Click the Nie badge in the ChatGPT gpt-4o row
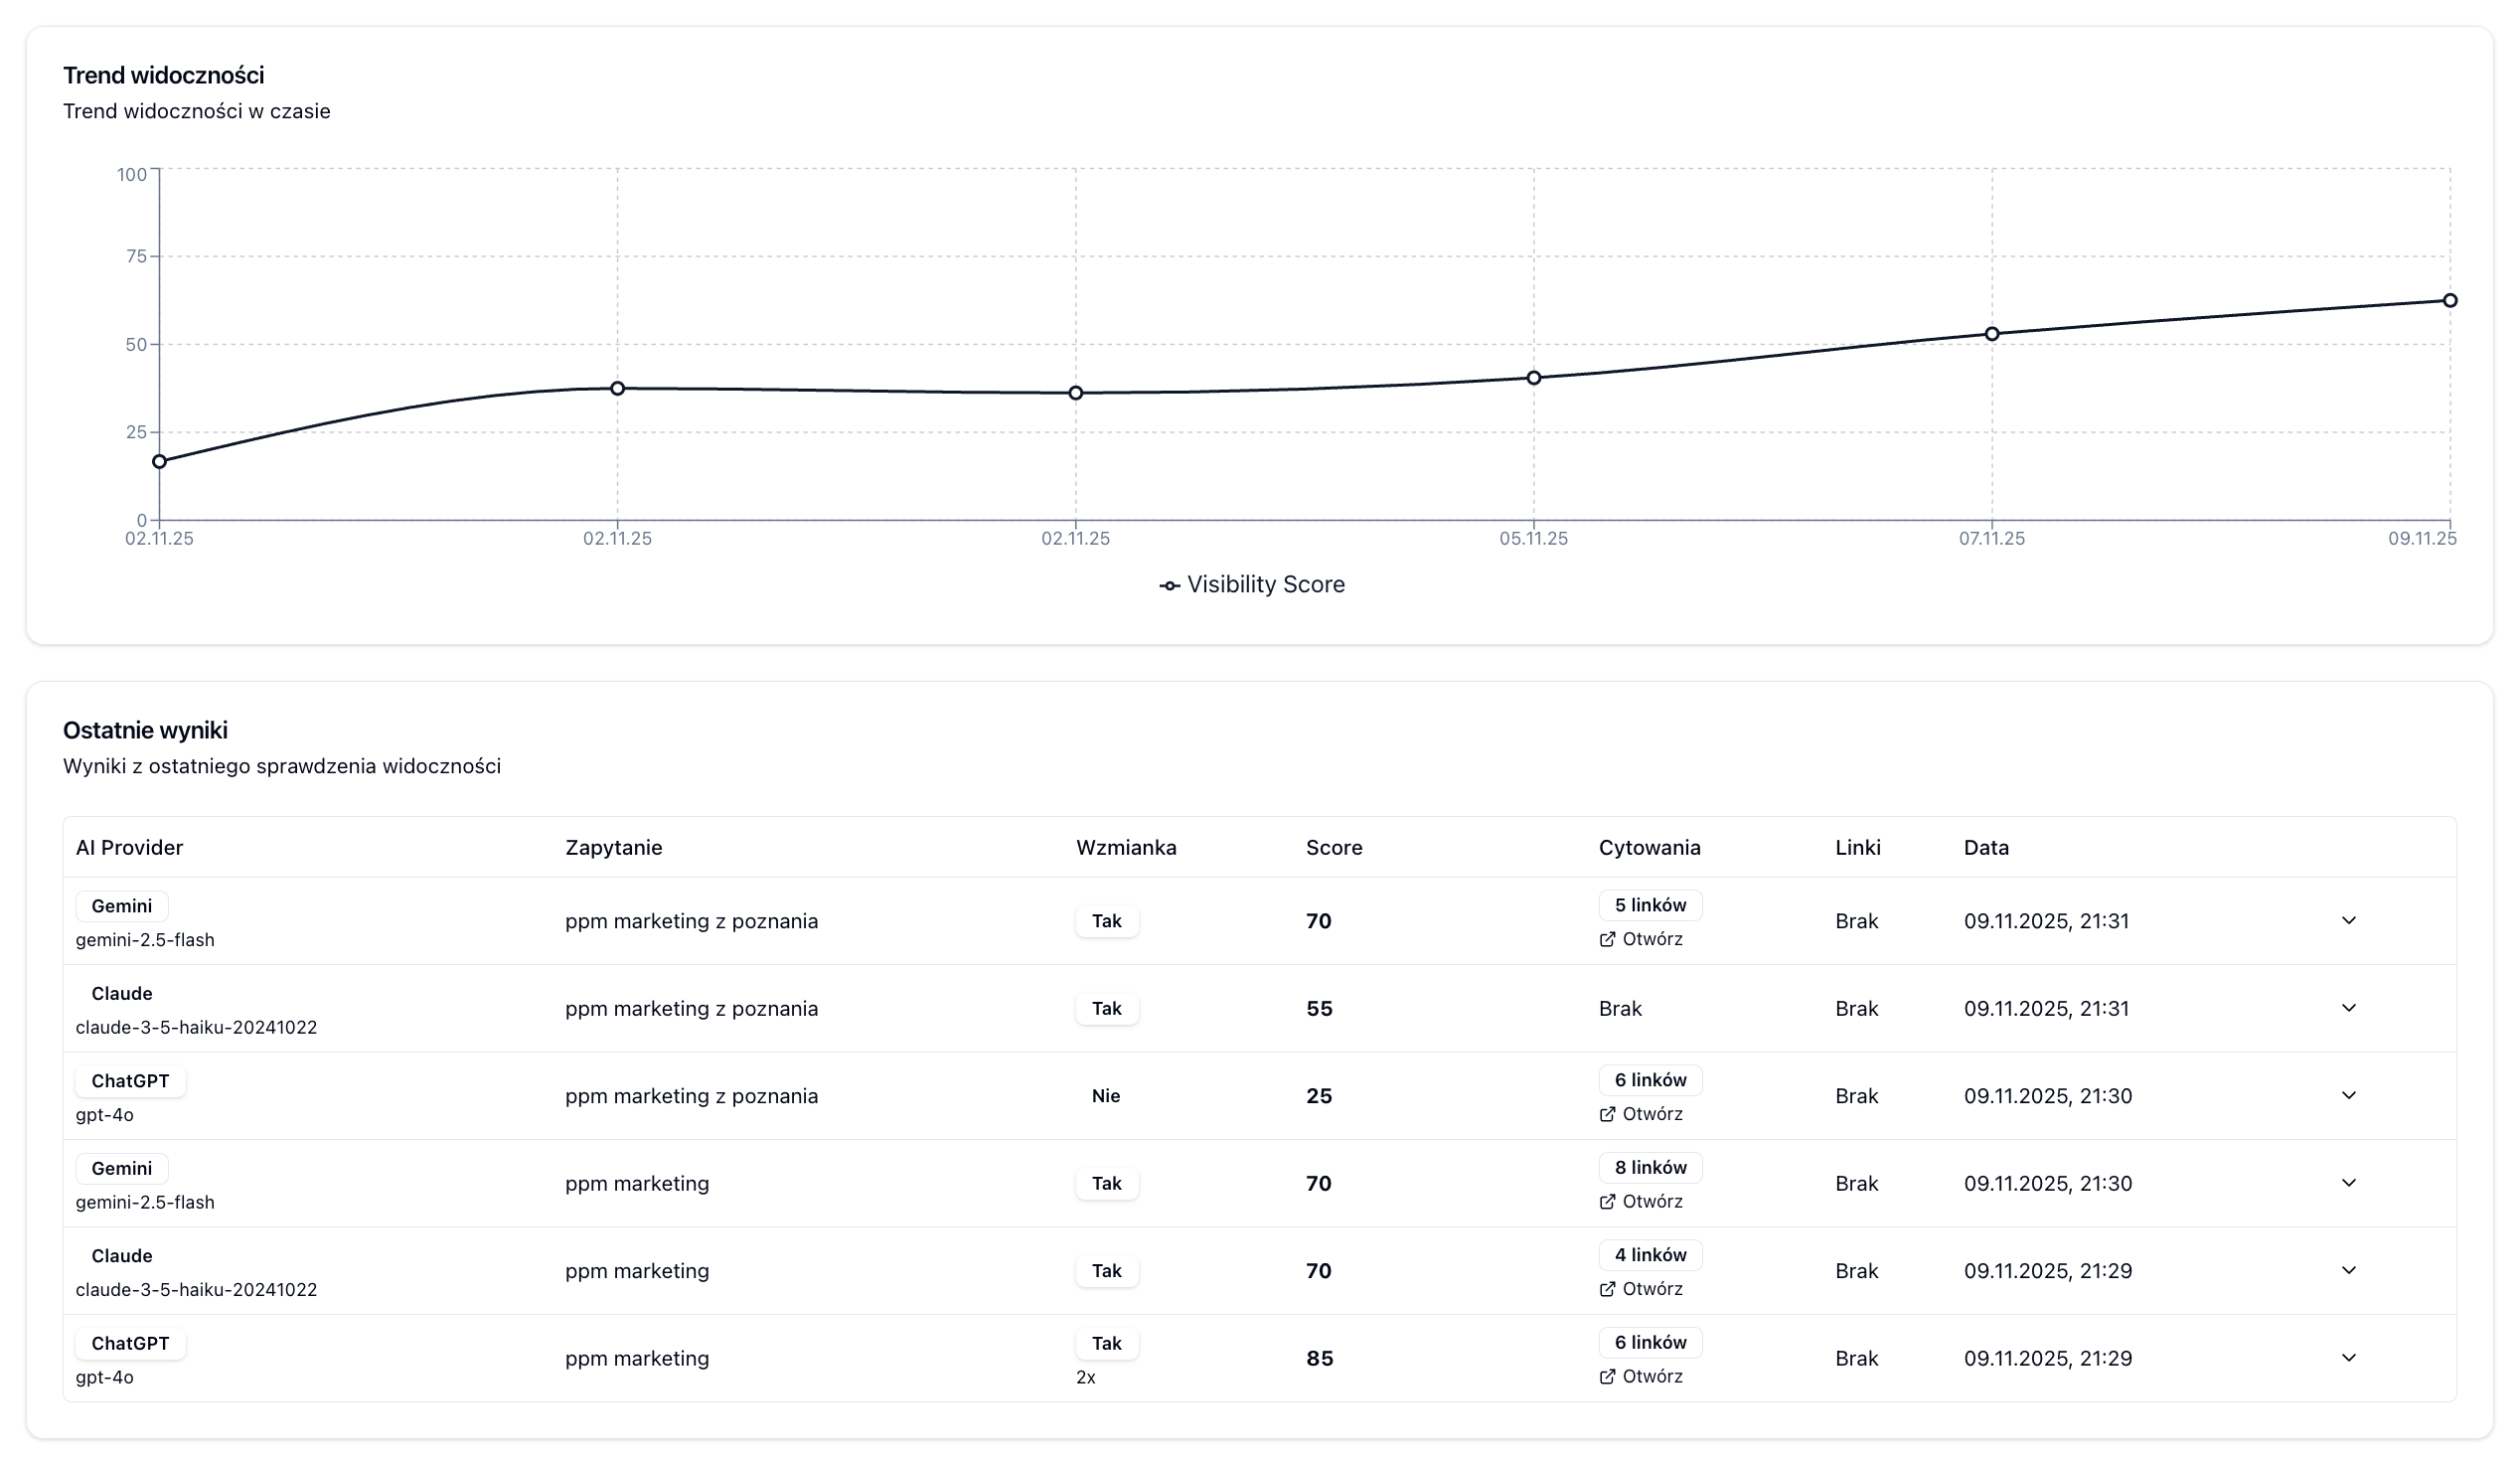Screen dimensions: 2520x1463 click(x=1106, y=1096)
